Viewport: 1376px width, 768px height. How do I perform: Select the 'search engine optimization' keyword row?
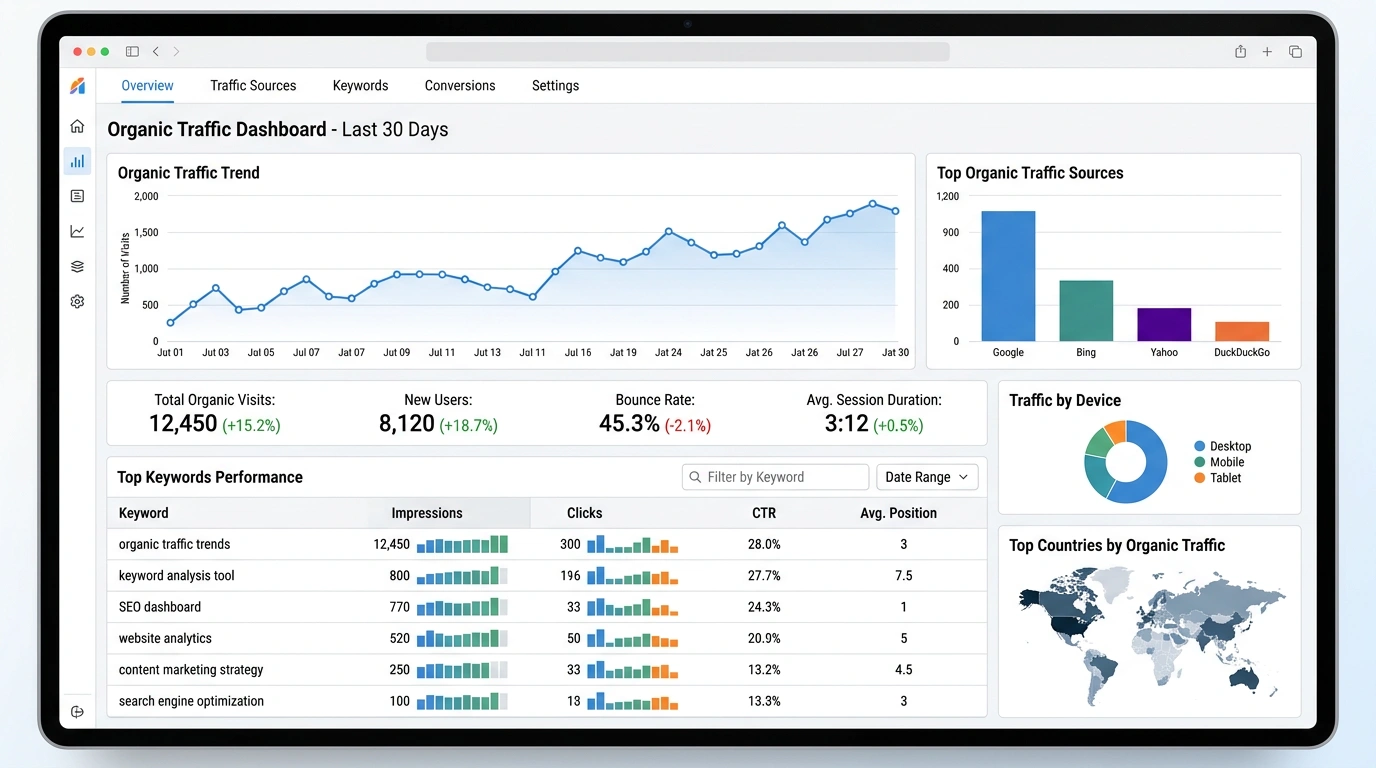pos(547,701)
